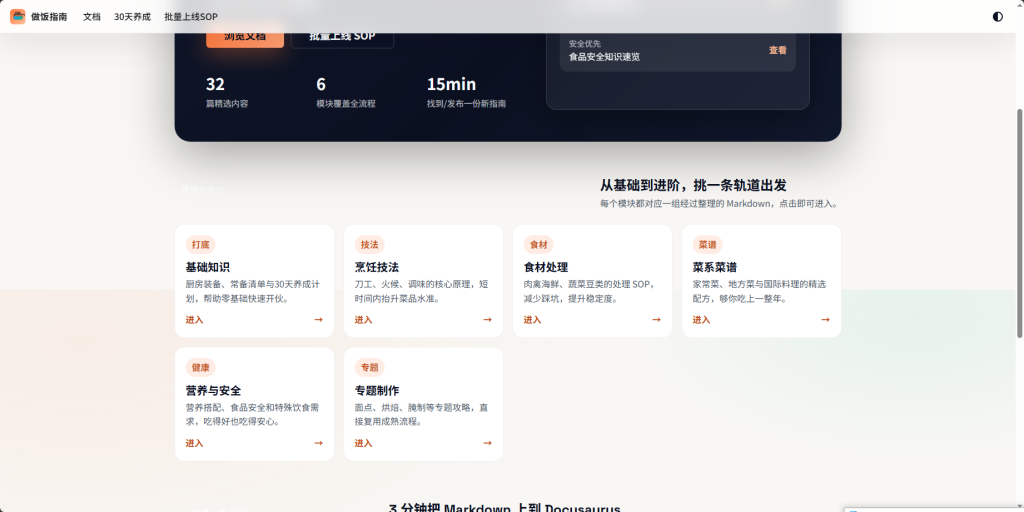Open the 30天养成 navbar item
The image size is (1024, 512).
point(132,17)
